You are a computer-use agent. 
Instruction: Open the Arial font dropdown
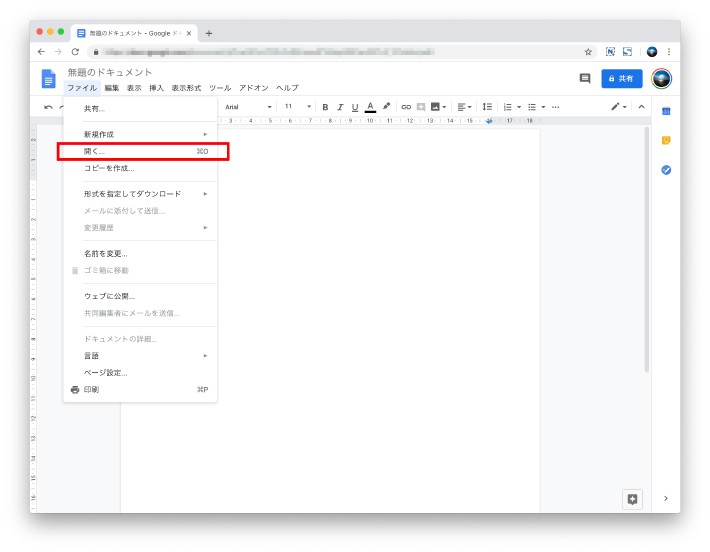[248, 107]
